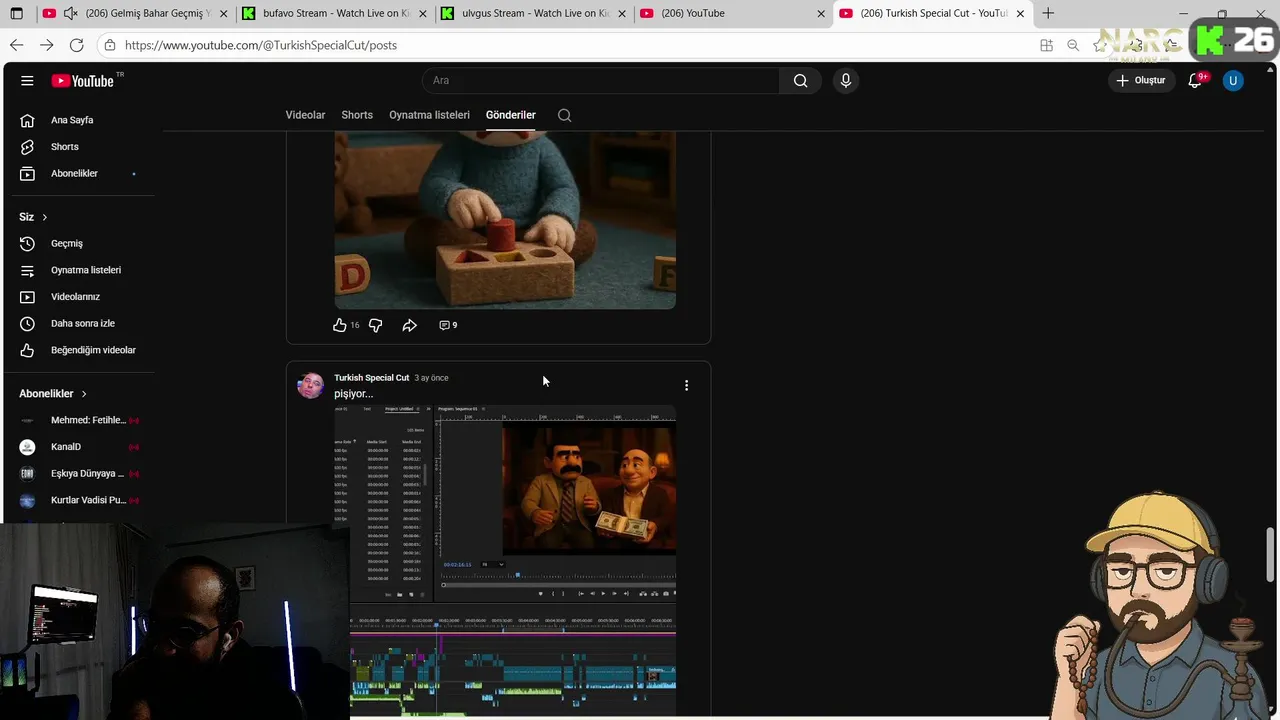Open the account avatar menu
Image resolution: width=1280 pixels, height=720 pixels.
coord(1233,80)
